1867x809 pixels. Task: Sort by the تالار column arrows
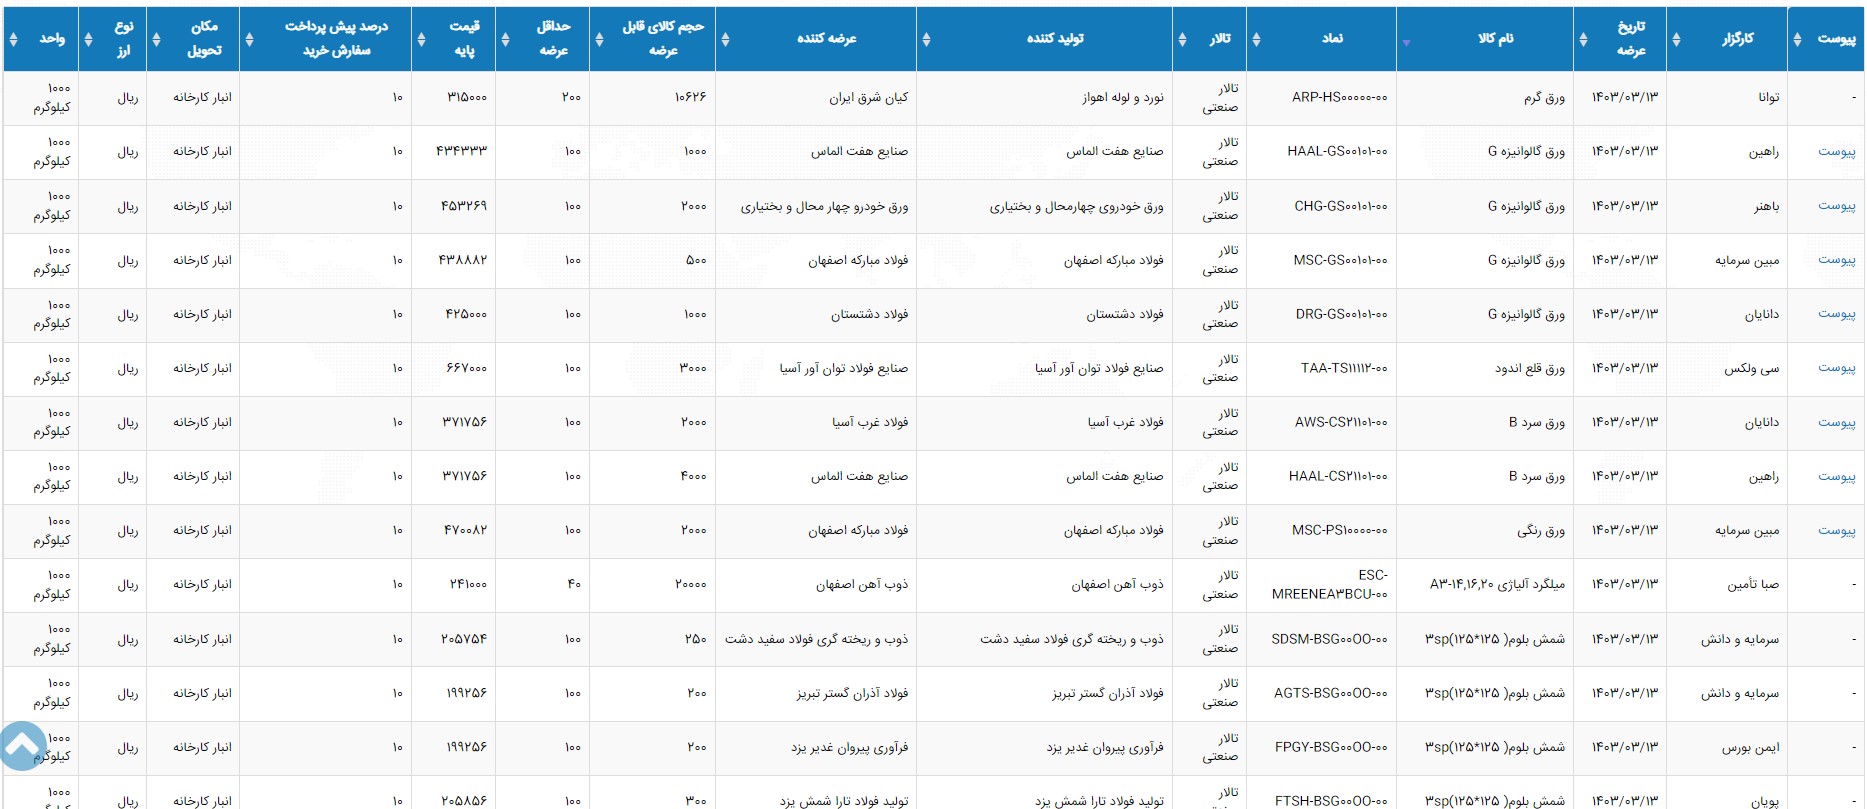coord(1182,39)
